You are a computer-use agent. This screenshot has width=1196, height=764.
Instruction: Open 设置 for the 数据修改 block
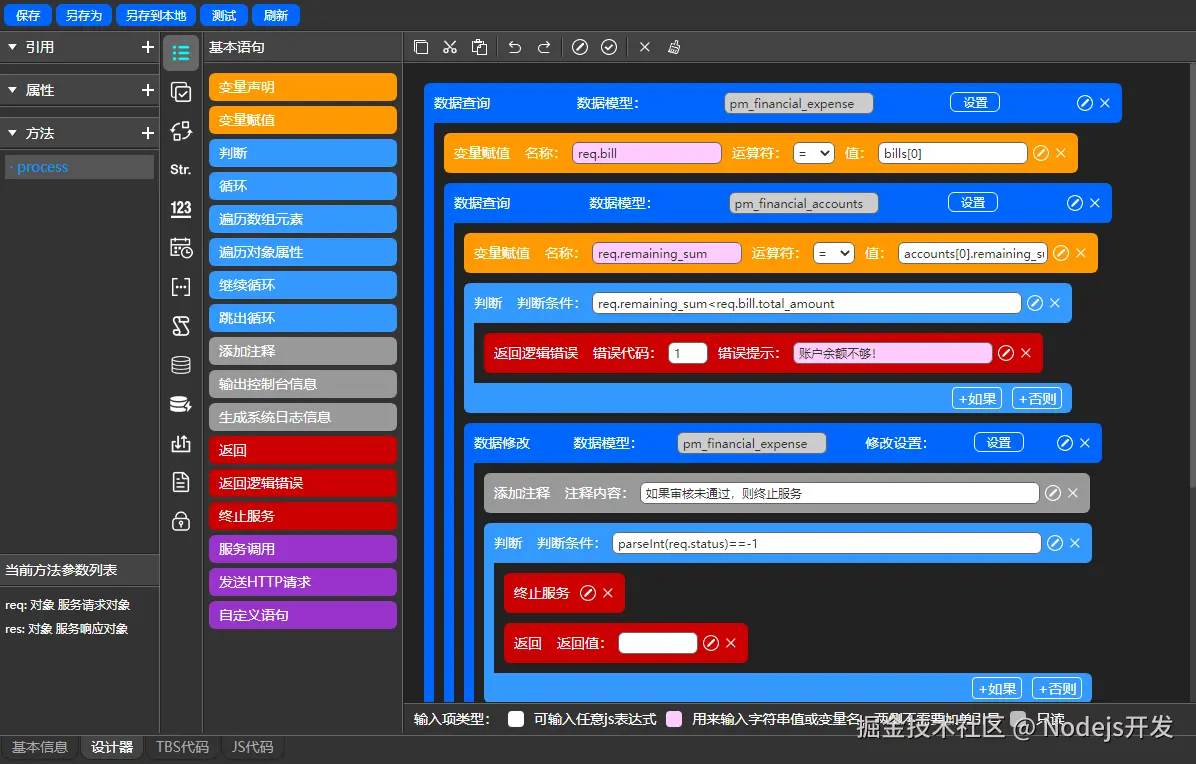click(998, 442)
